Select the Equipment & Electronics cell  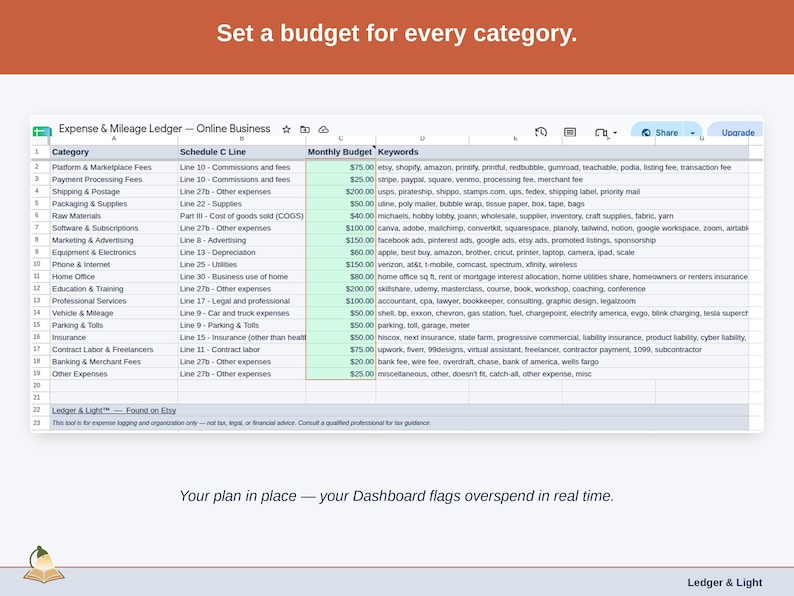114,252
